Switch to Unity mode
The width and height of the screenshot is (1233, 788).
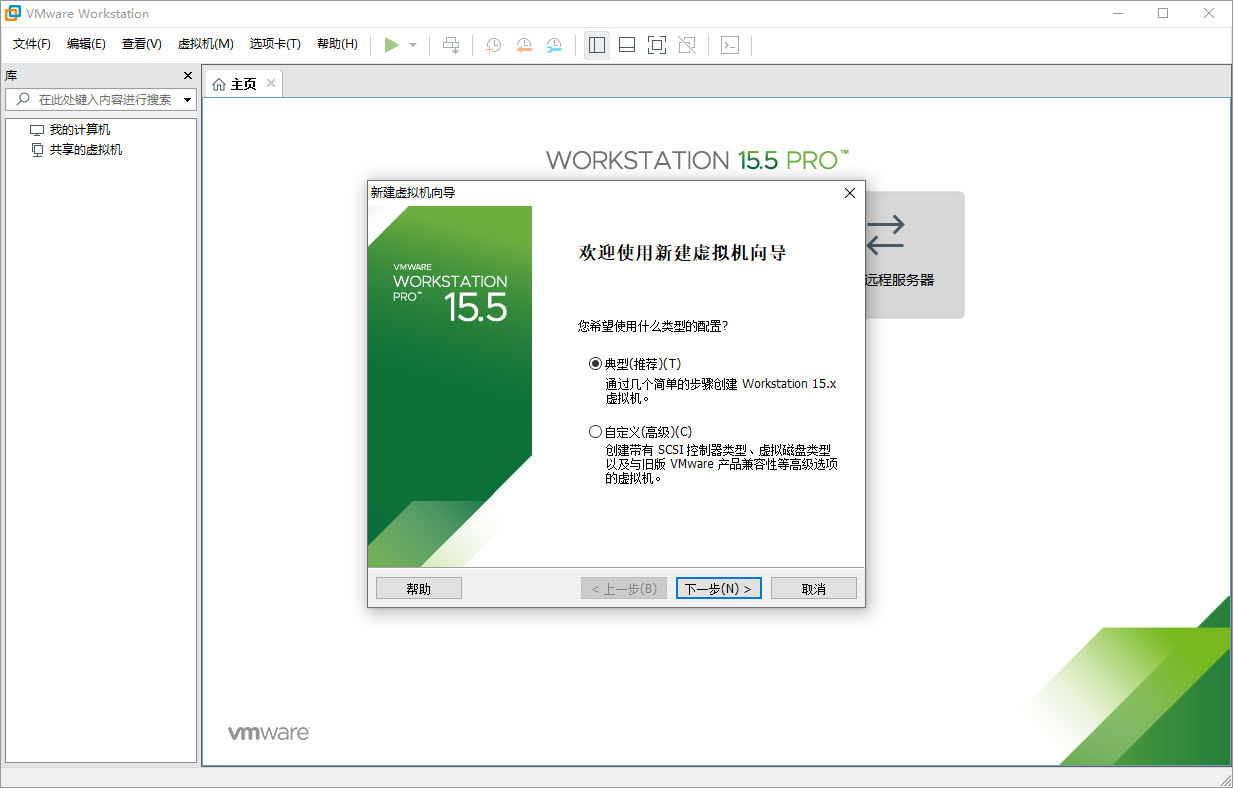[x=686, y=44]
